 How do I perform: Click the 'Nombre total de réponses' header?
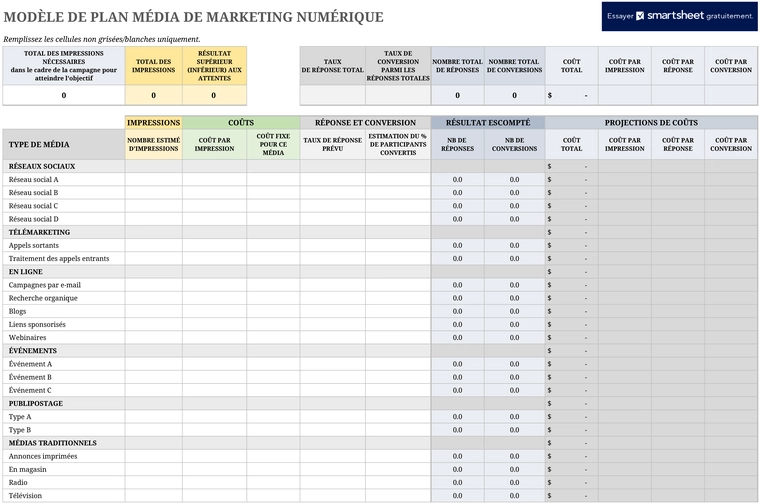[x=457, y=66]
